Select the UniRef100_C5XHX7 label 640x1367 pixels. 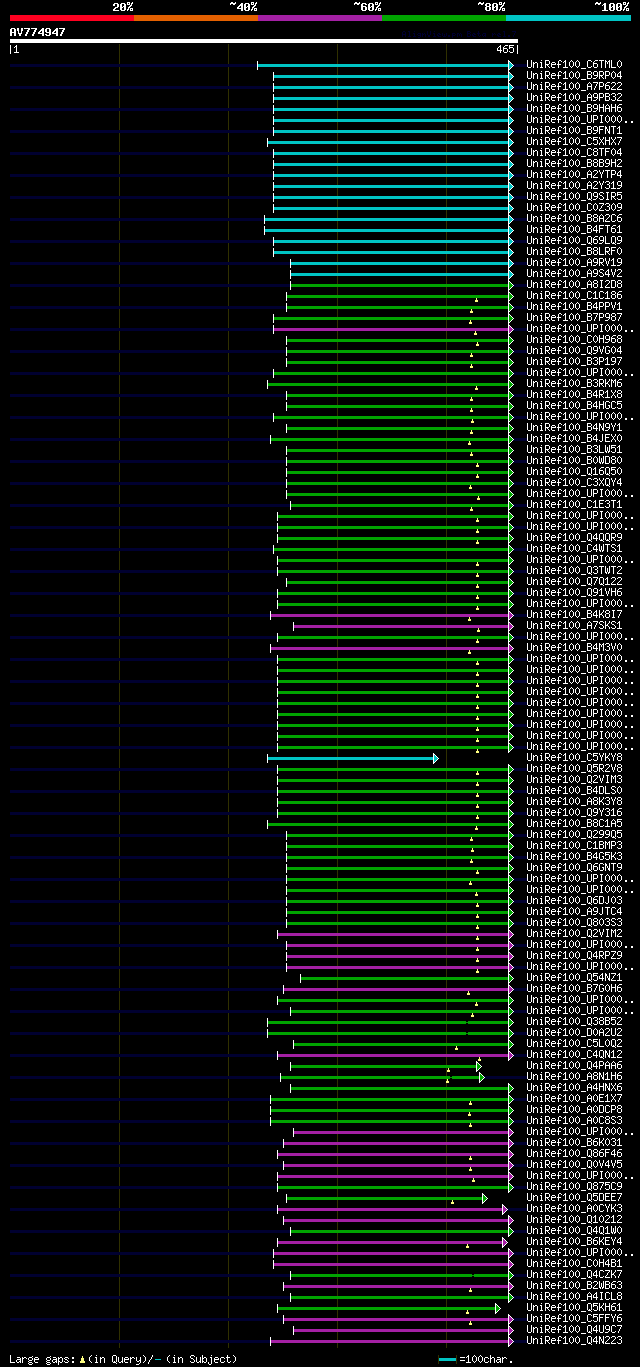574,142
